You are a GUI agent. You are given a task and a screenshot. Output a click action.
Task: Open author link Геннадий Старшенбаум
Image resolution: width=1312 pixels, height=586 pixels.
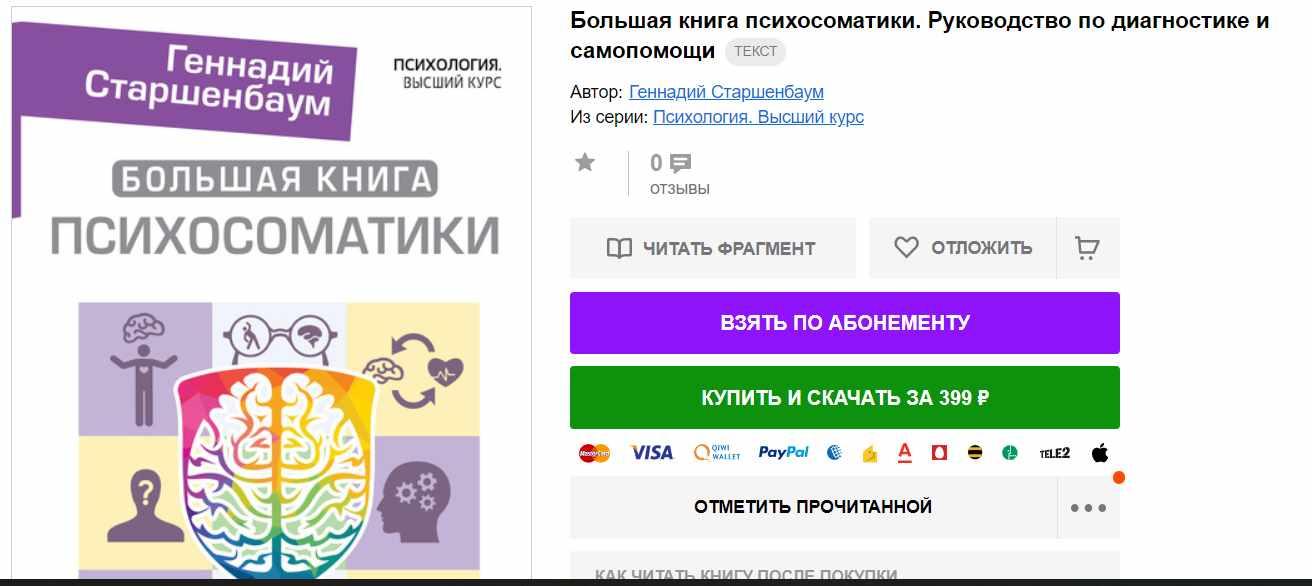click(726, 92)
